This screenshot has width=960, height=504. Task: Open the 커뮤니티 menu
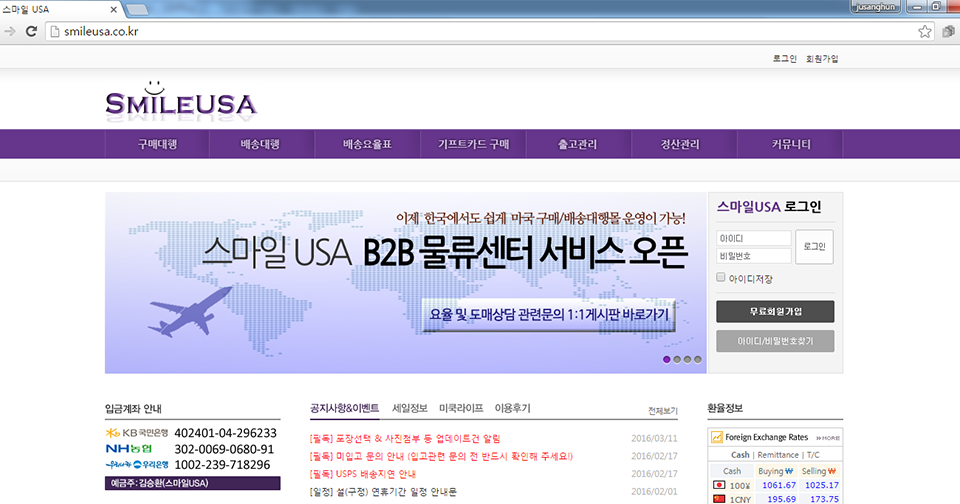pos(790,144)
